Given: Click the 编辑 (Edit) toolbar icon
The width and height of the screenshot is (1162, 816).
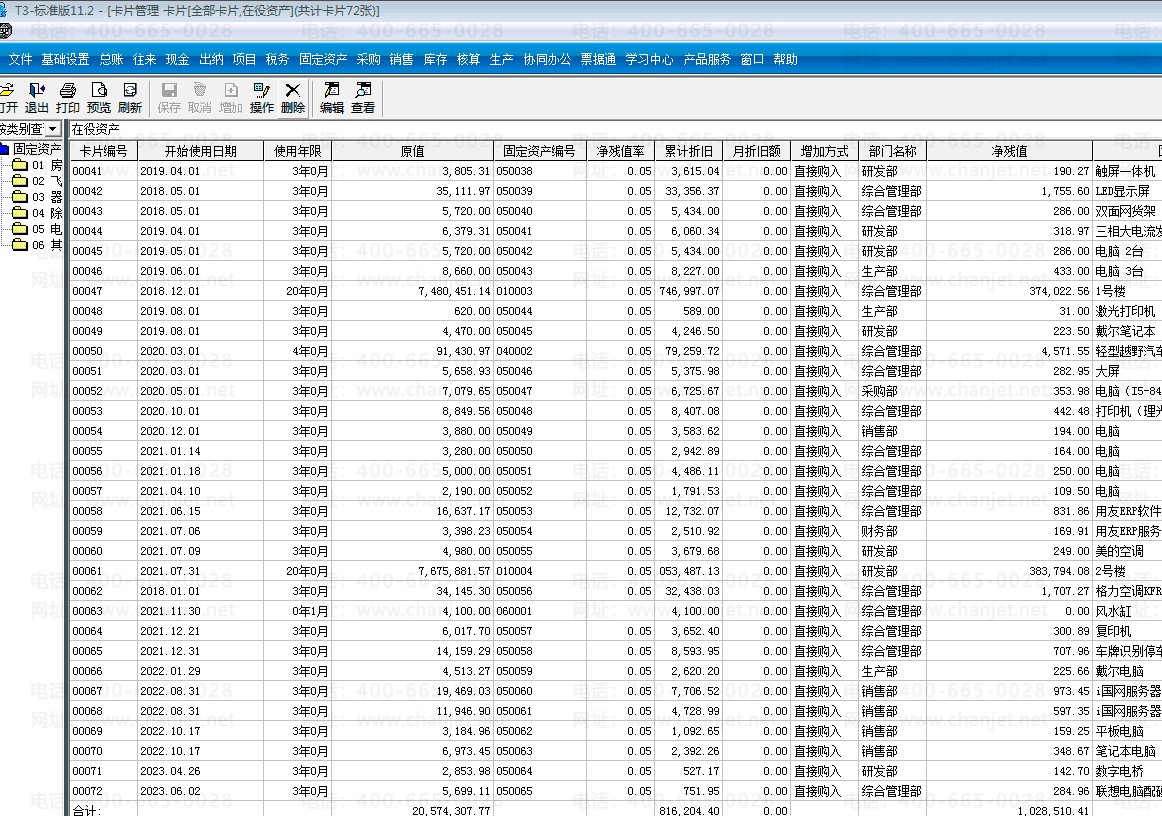Looking at the screenshot, I should [332, 98].
